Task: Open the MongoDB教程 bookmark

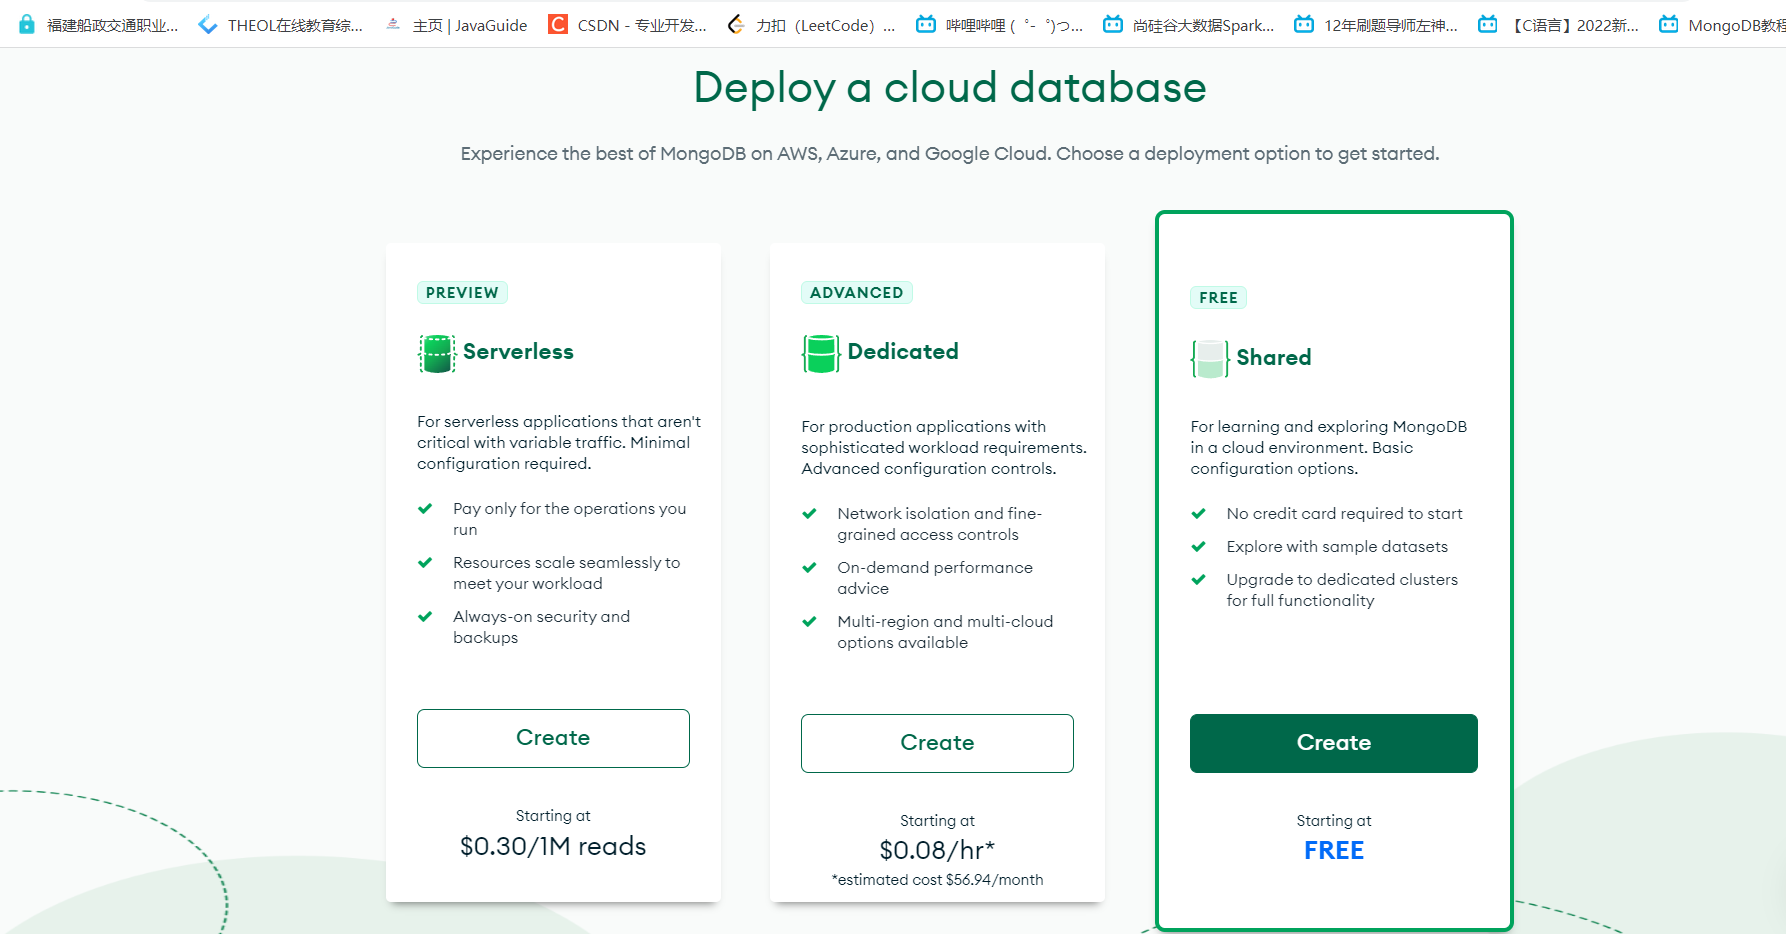Action: point(1722,25)
